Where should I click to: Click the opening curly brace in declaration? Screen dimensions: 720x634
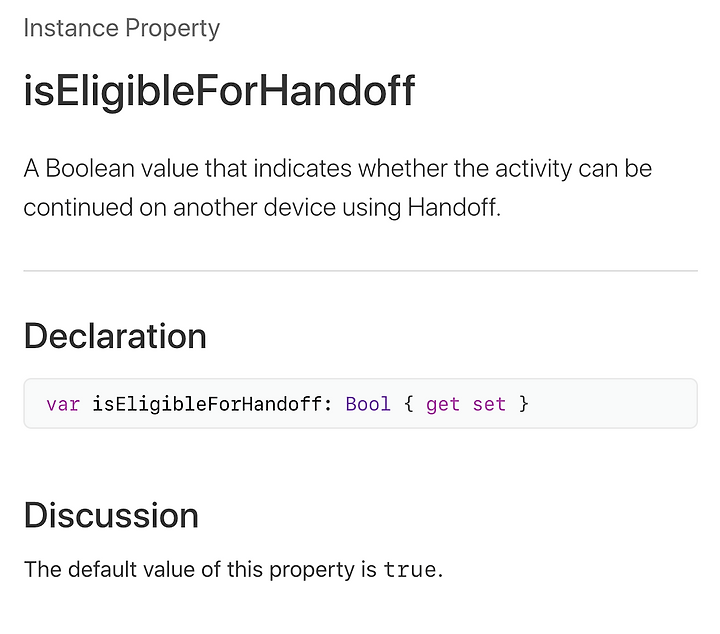[408, 404]
